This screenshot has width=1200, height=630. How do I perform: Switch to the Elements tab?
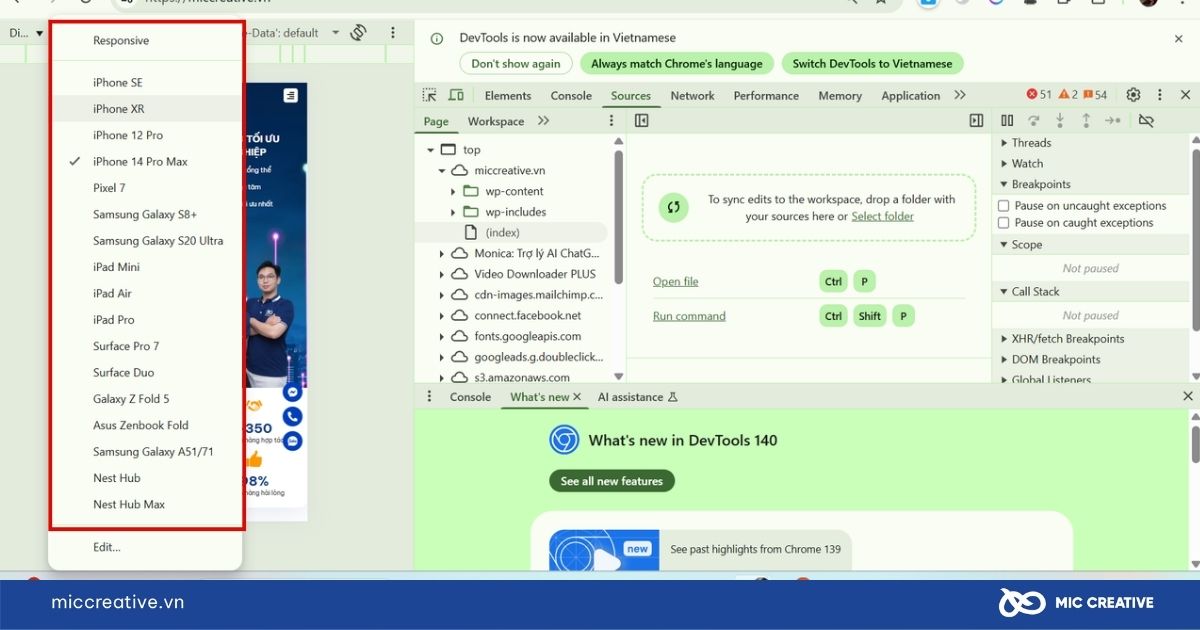(508, 96)
